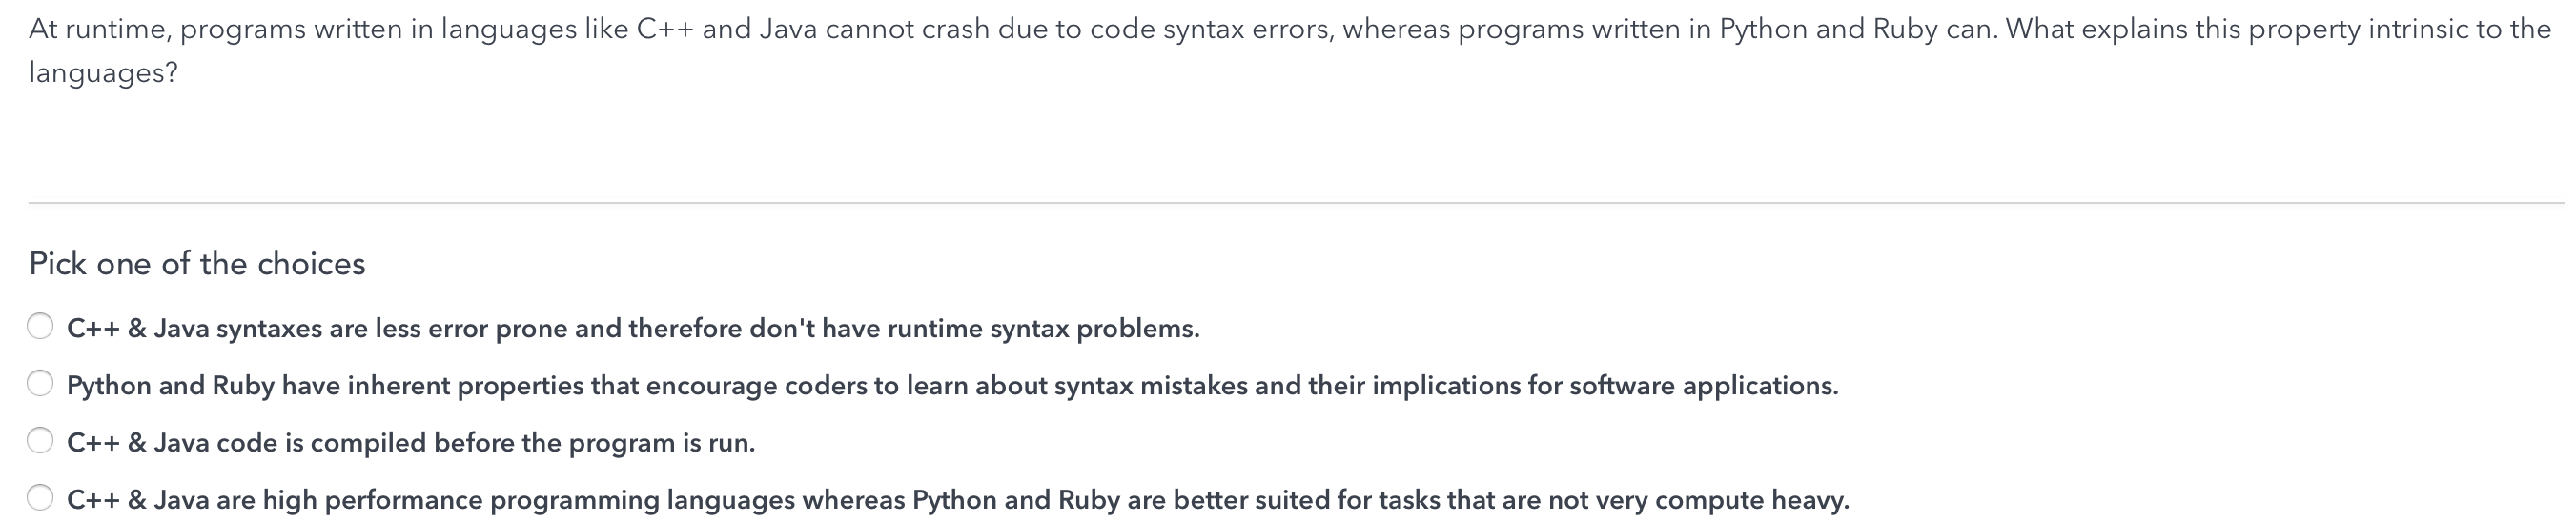Image resolution: width=2576 pixels, height=522 pixels.
Task: Click the answer text about tasks not compute heavy
Action: pyautogui.click(x=958, y=500)
